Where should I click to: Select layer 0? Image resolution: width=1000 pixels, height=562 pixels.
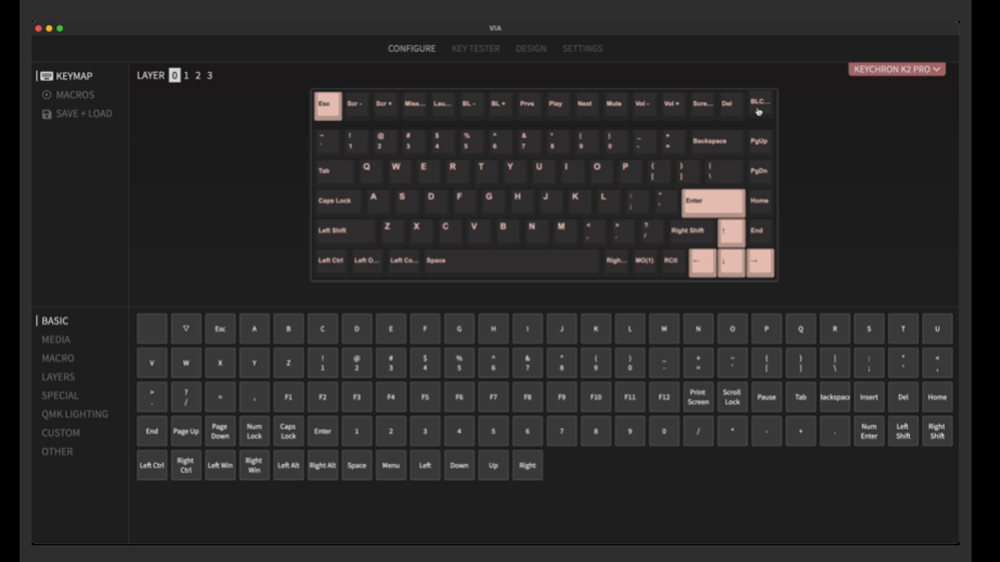coord(174,75)
